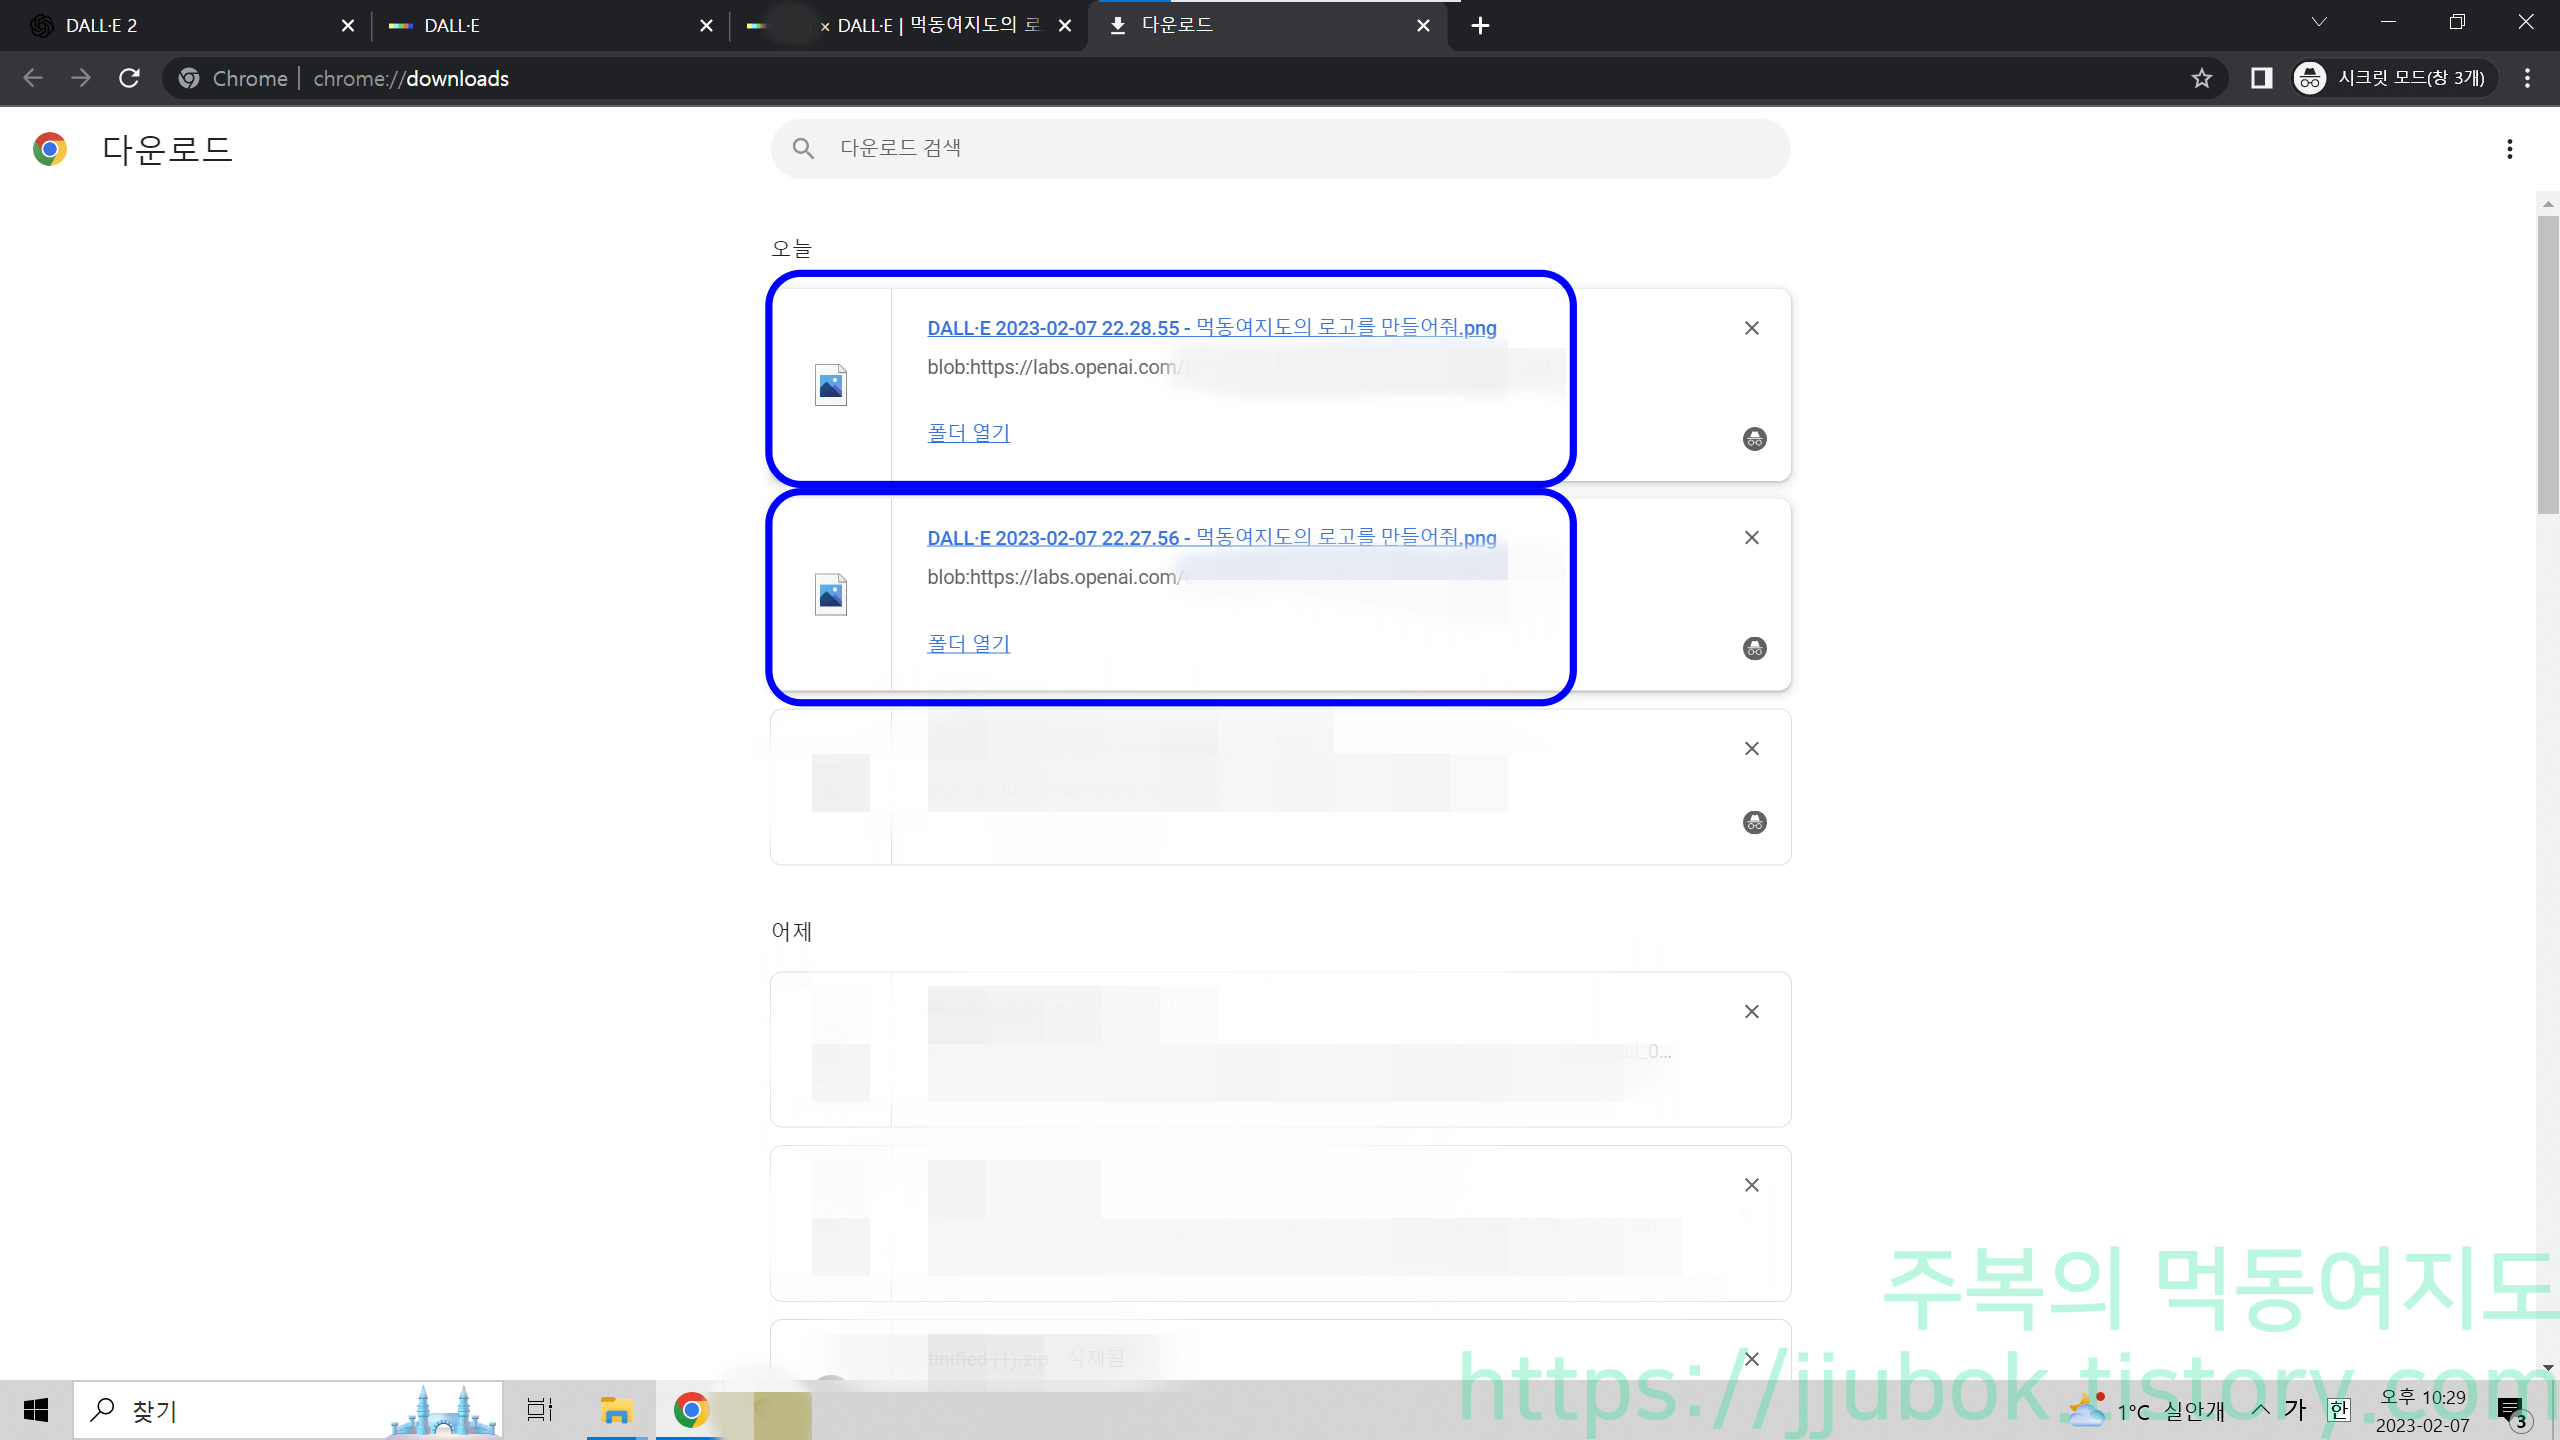2560x1440 pixels.
Task: Click the incognito icon on the 22.28.55 download
Action: [x=1755, y=439]
